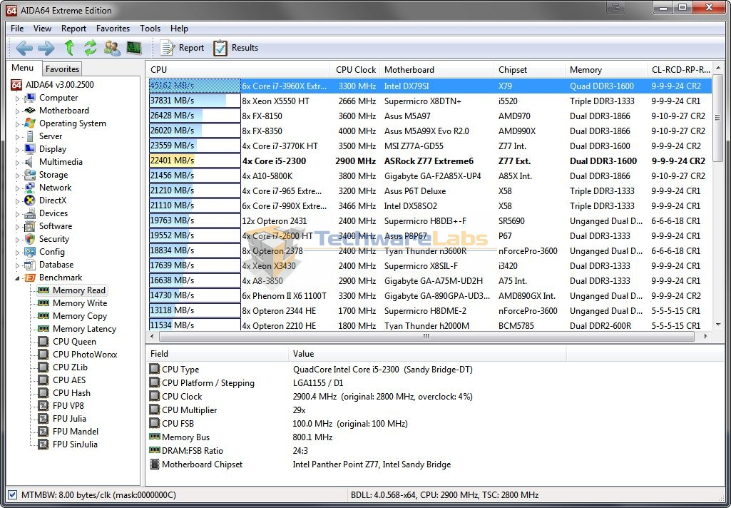Select the Security tree node
Screen dimensions: 731x508
tap(54, 239)
